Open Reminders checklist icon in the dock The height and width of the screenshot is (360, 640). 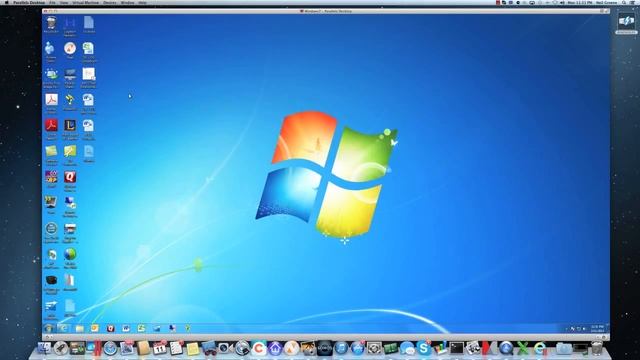tap(176, 348)
